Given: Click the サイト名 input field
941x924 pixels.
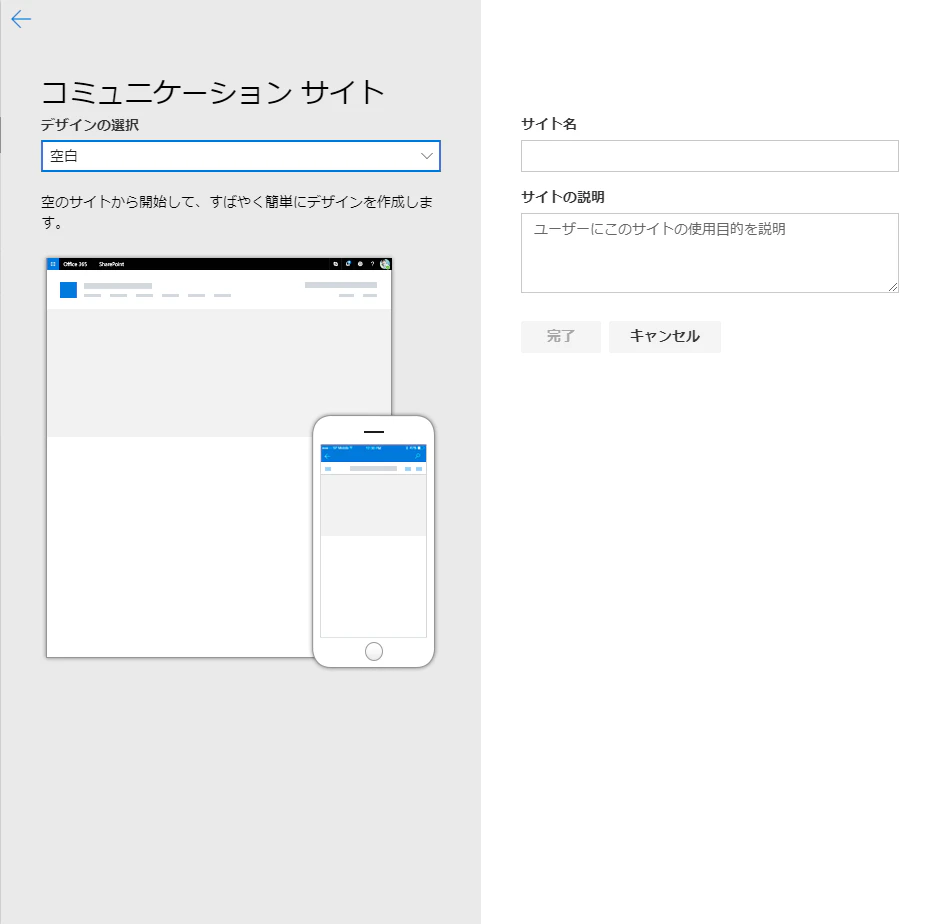Looking at the screenshot, I should point(709,156).
